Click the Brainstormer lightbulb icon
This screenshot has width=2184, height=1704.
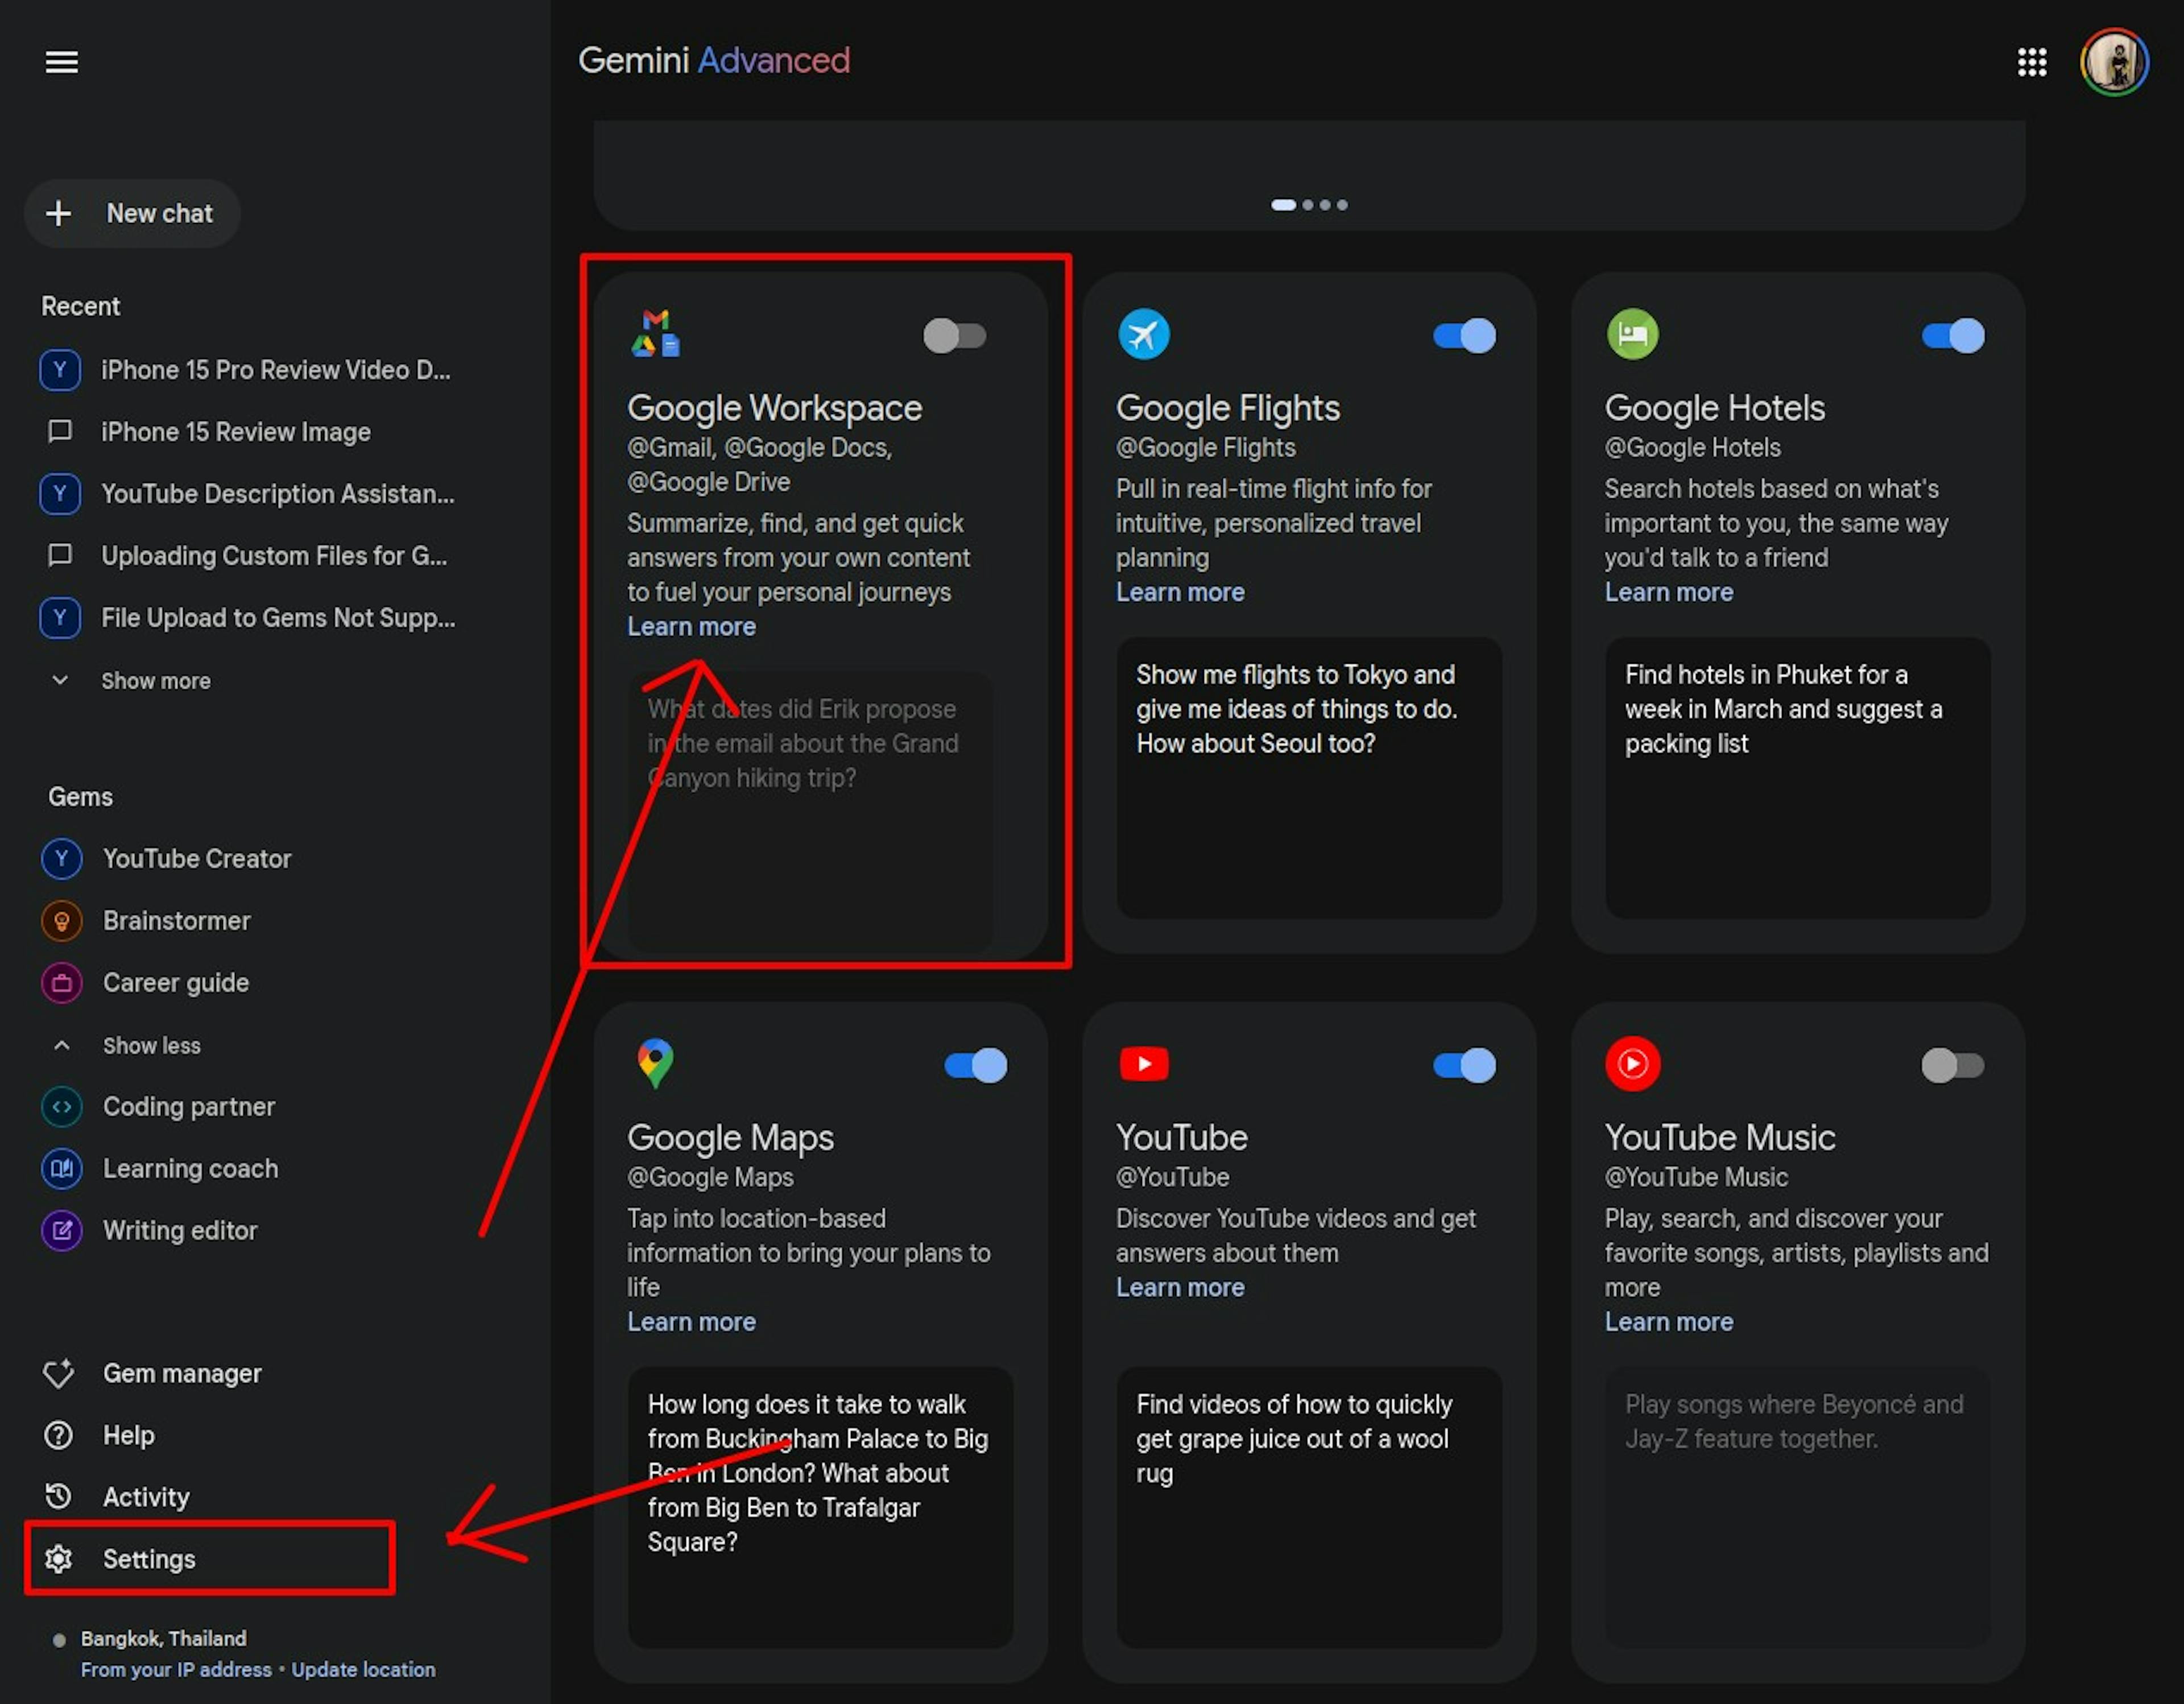(62, 920)
